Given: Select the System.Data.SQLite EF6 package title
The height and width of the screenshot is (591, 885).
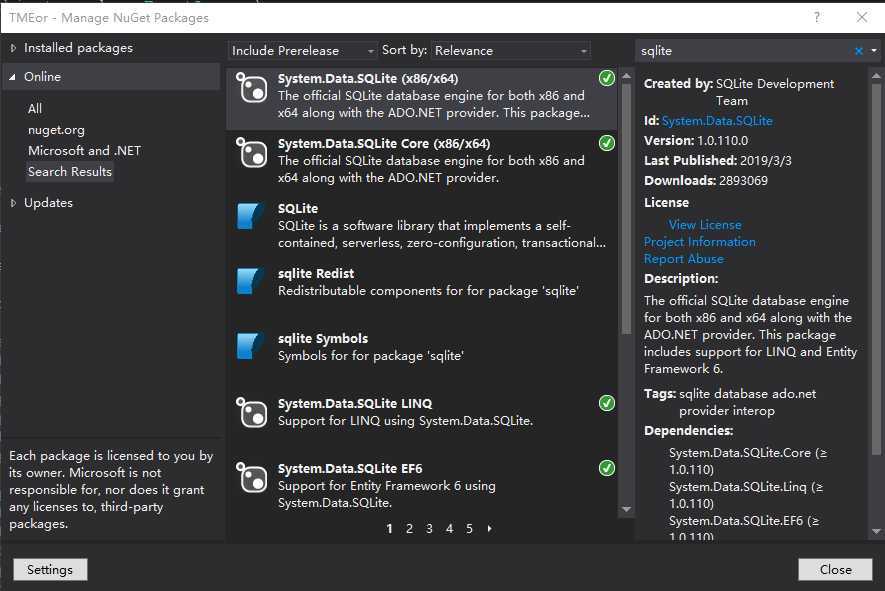Looking at the screenshot, I should pyautogui.click(x=350, y=469).
